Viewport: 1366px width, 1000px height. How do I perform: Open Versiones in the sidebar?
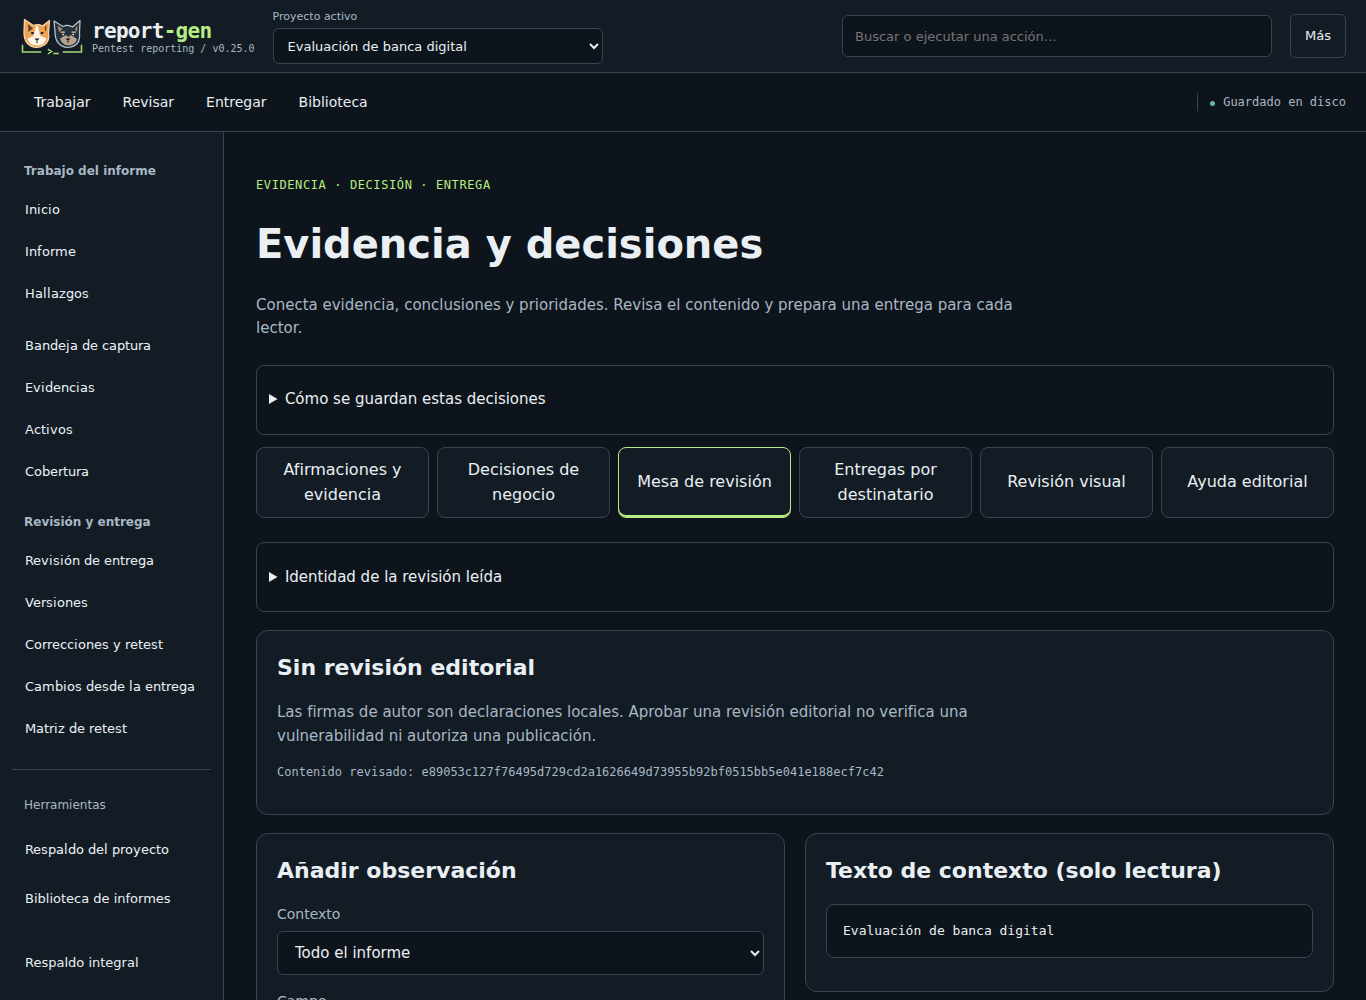click(56, 602)
